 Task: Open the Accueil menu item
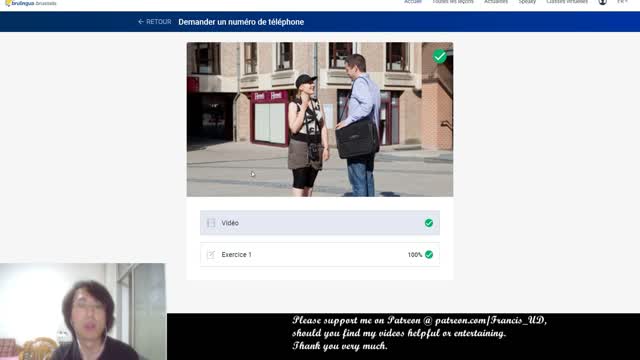point(413,2)
